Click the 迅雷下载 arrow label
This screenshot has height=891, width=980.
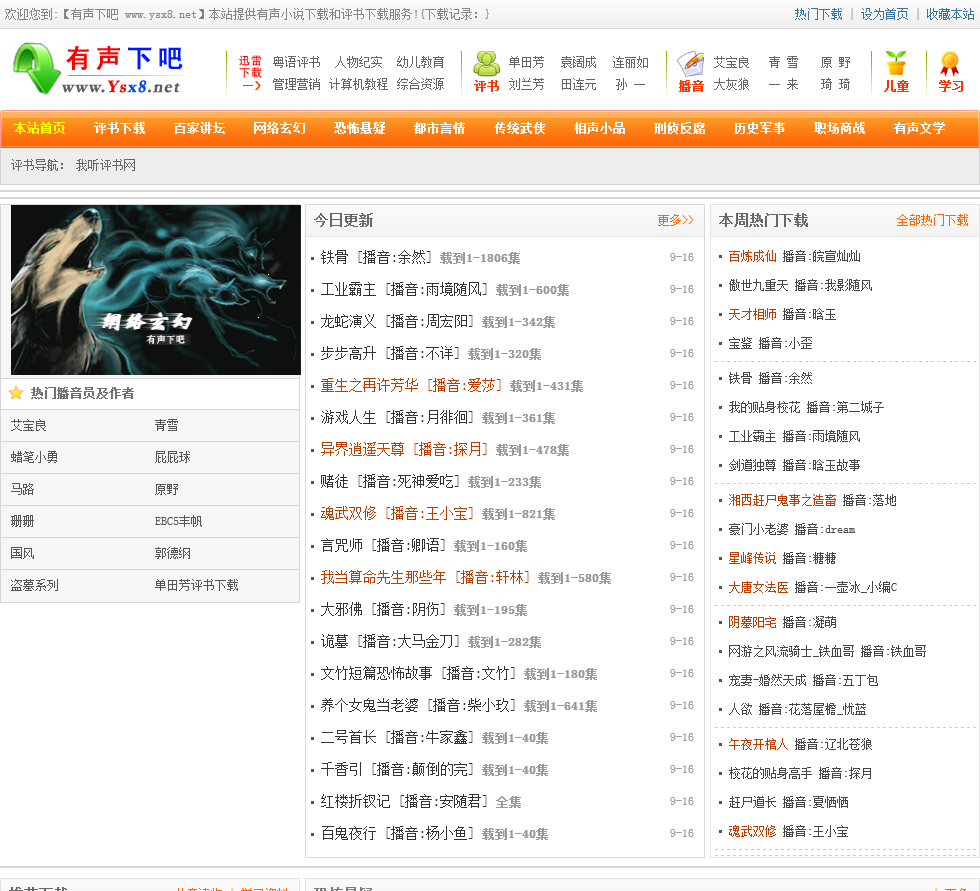(250, 72)
